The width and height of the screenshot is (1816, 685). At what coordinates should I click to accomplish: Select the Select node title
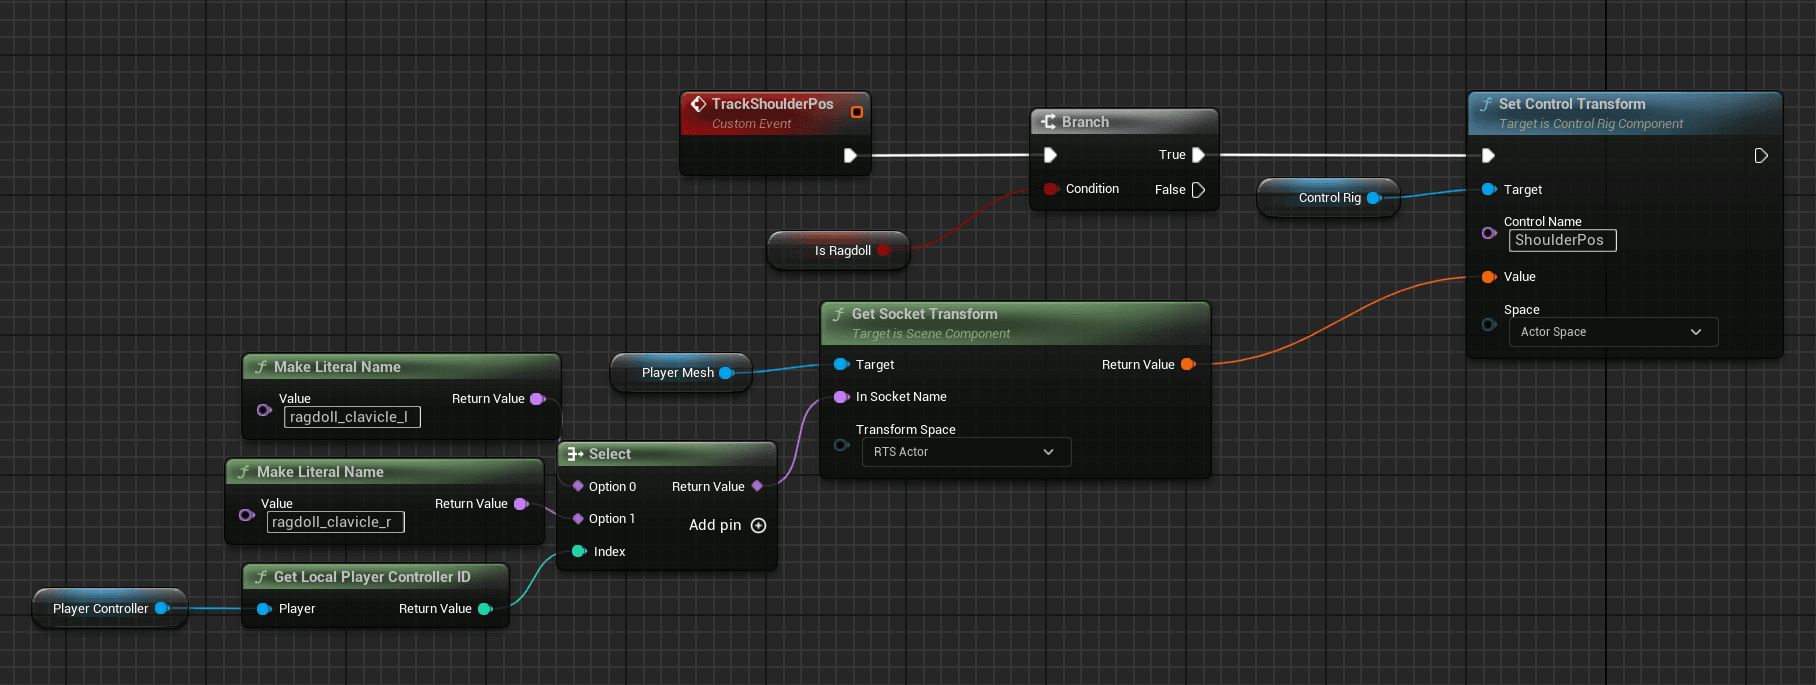point(609,454)
